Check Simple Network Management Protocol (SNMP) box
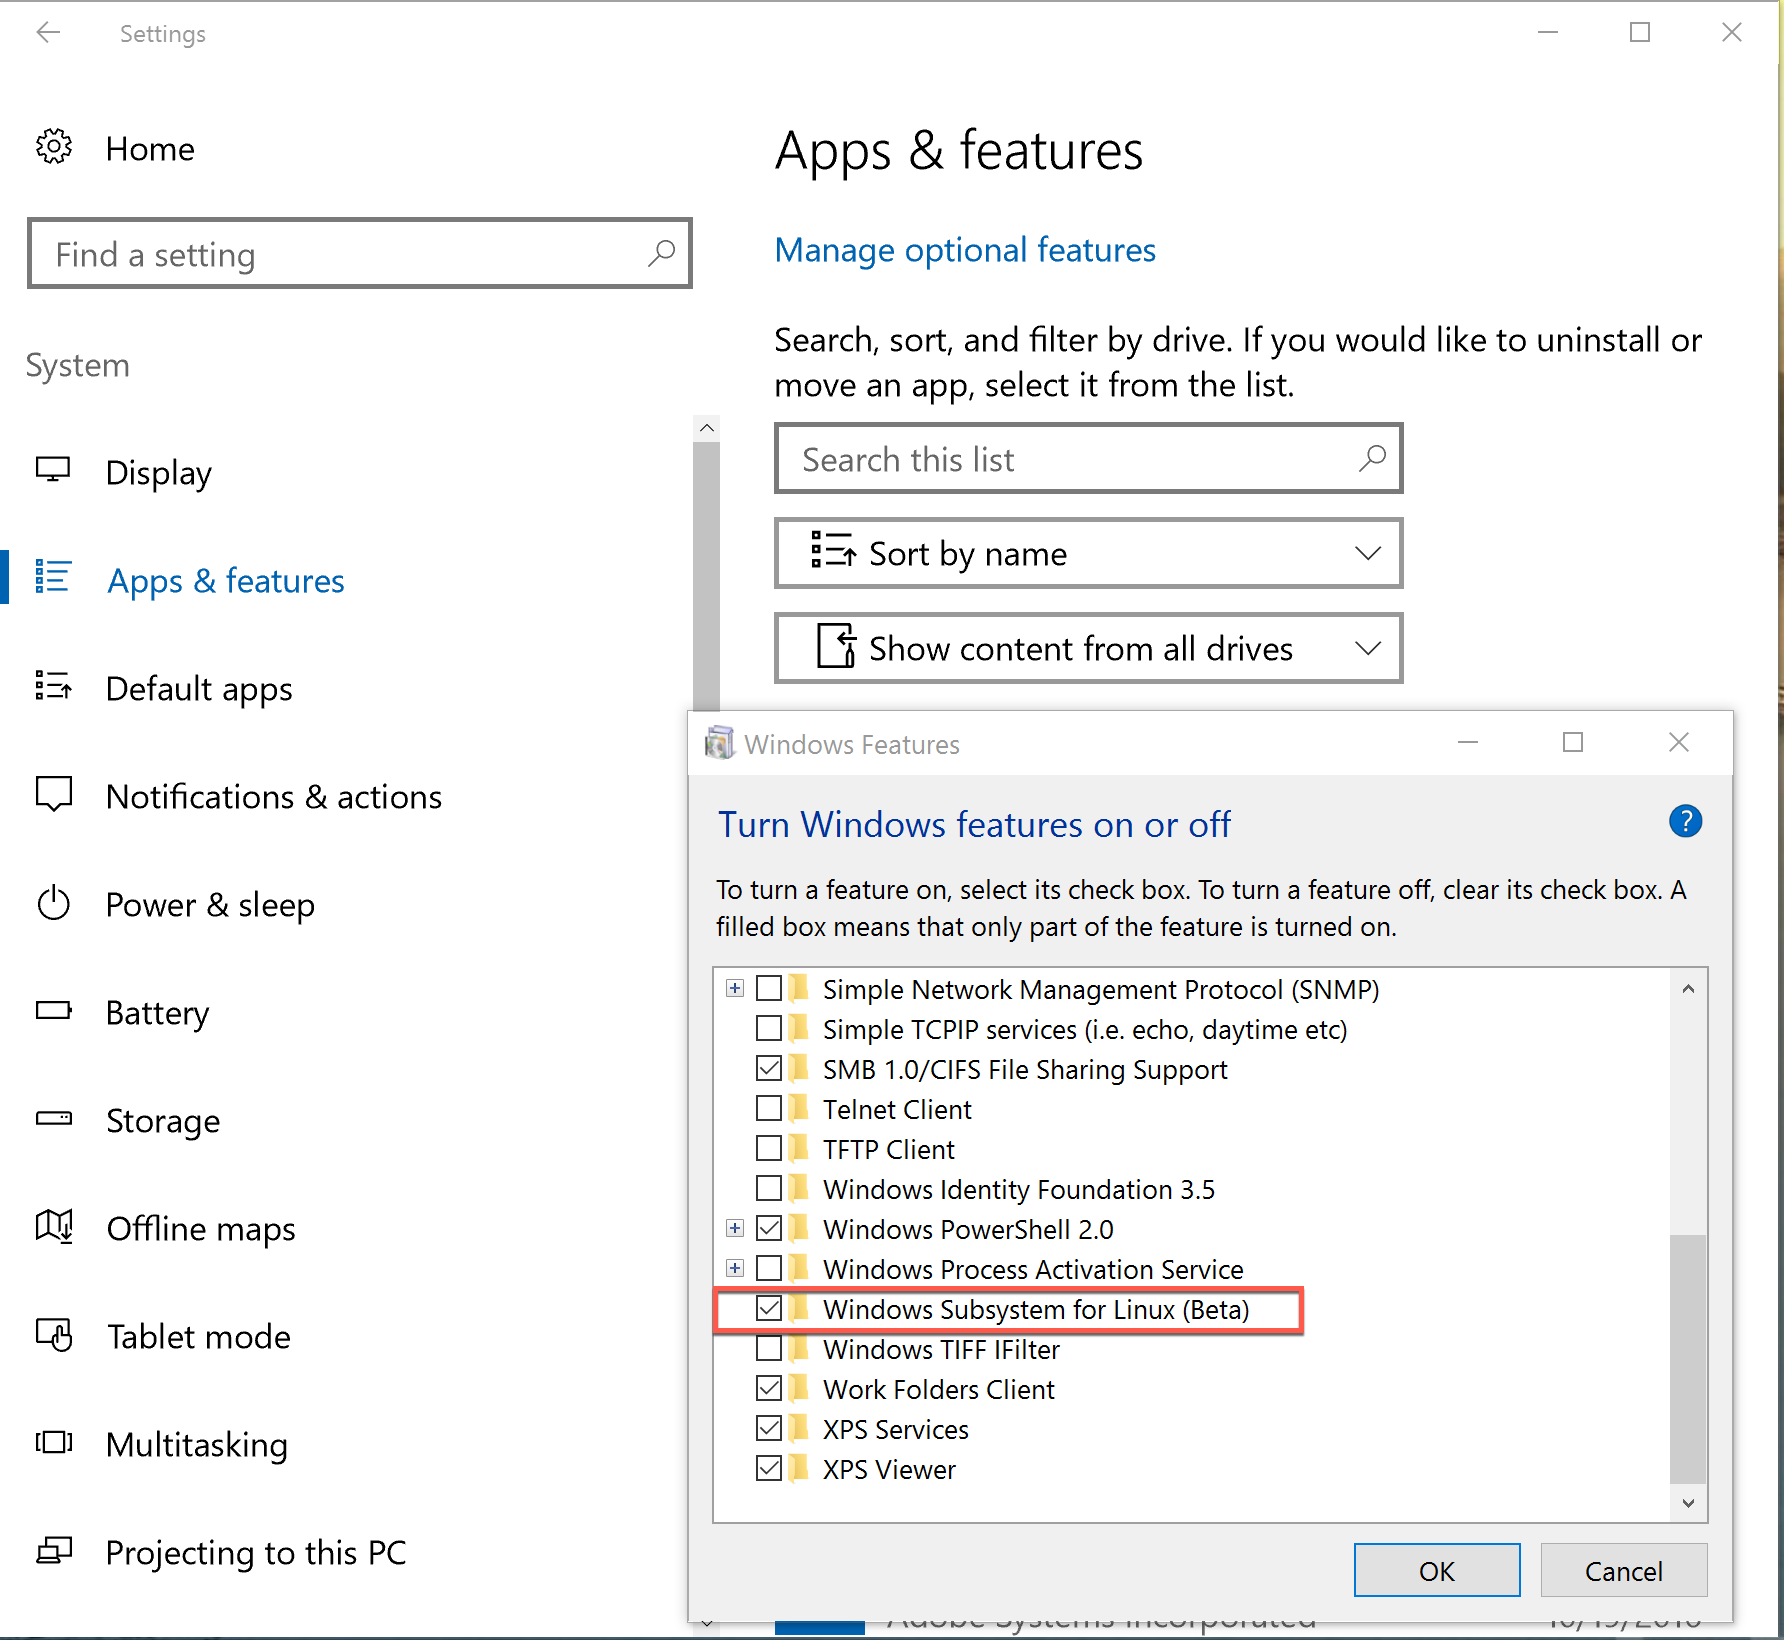 tap(769, 989)
